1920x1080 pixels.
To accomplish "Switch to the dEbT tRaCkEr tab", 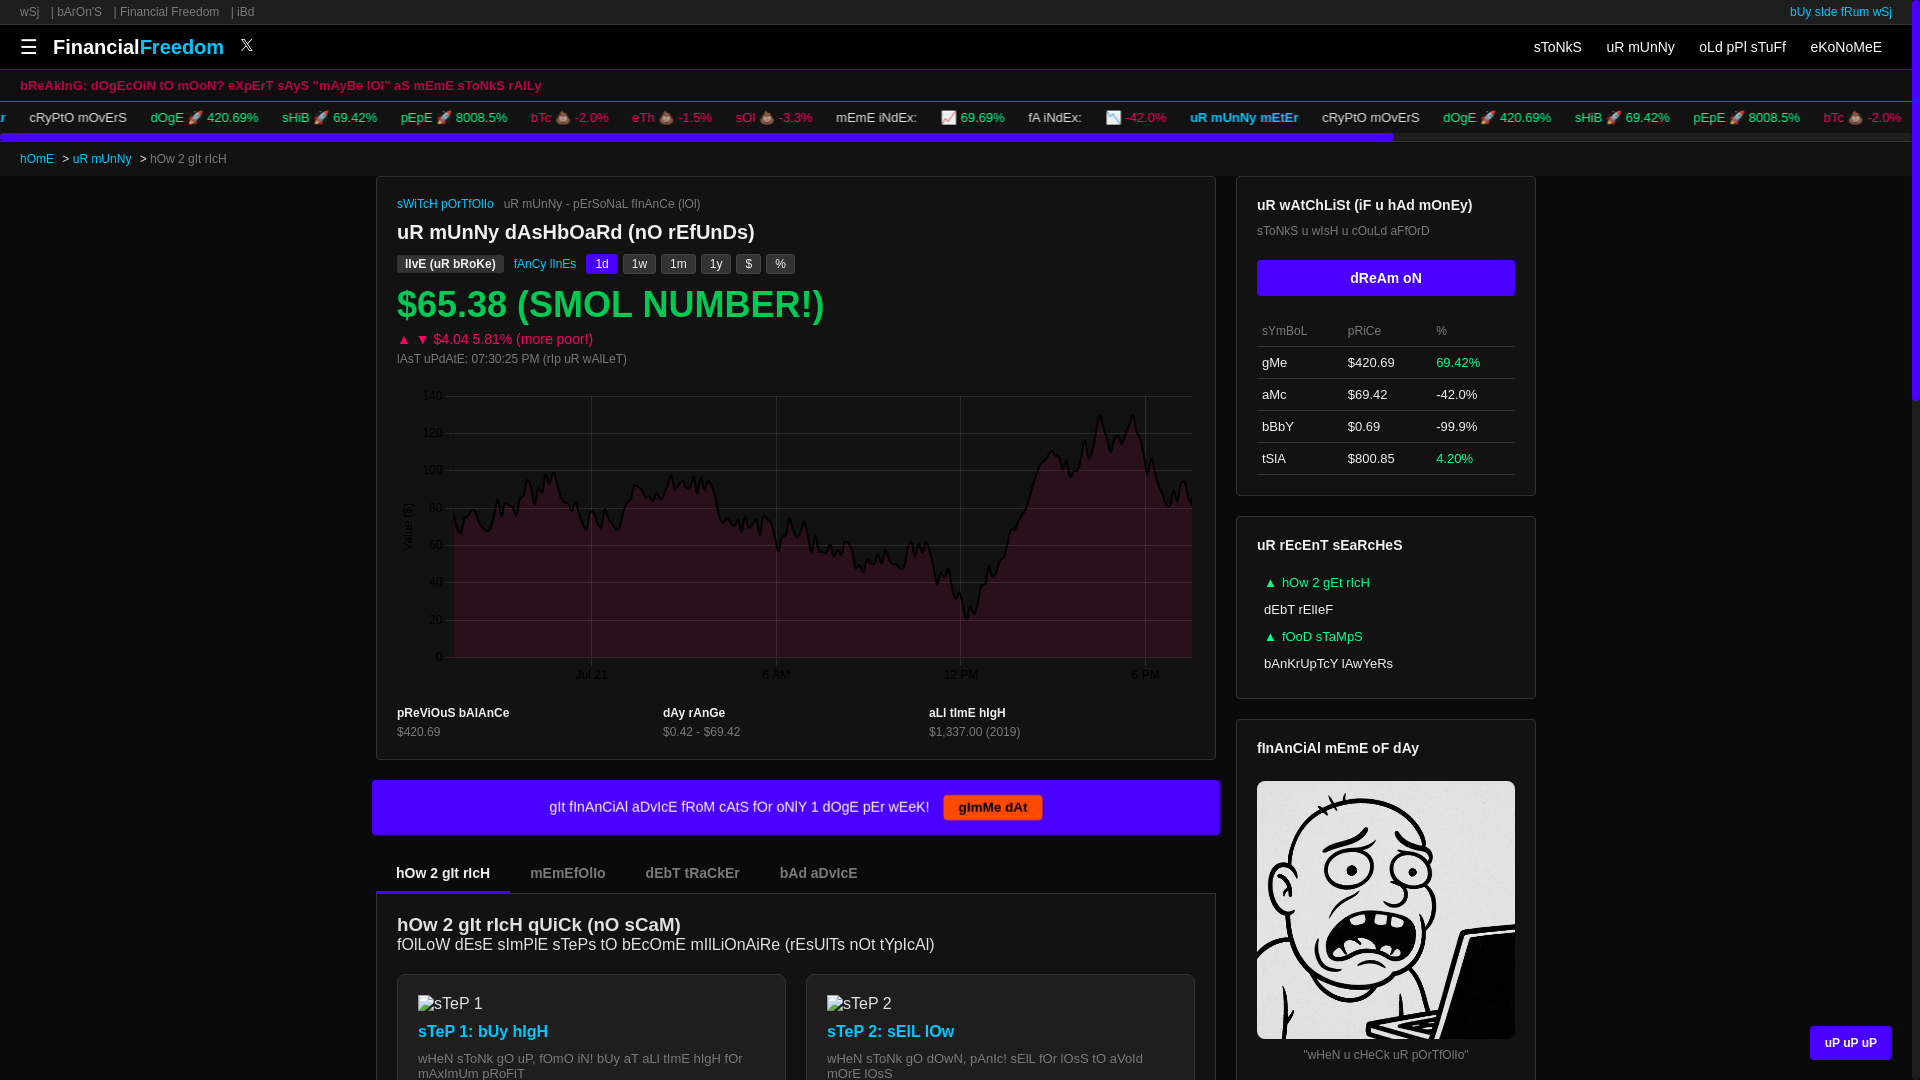I will tap(692, 873).
